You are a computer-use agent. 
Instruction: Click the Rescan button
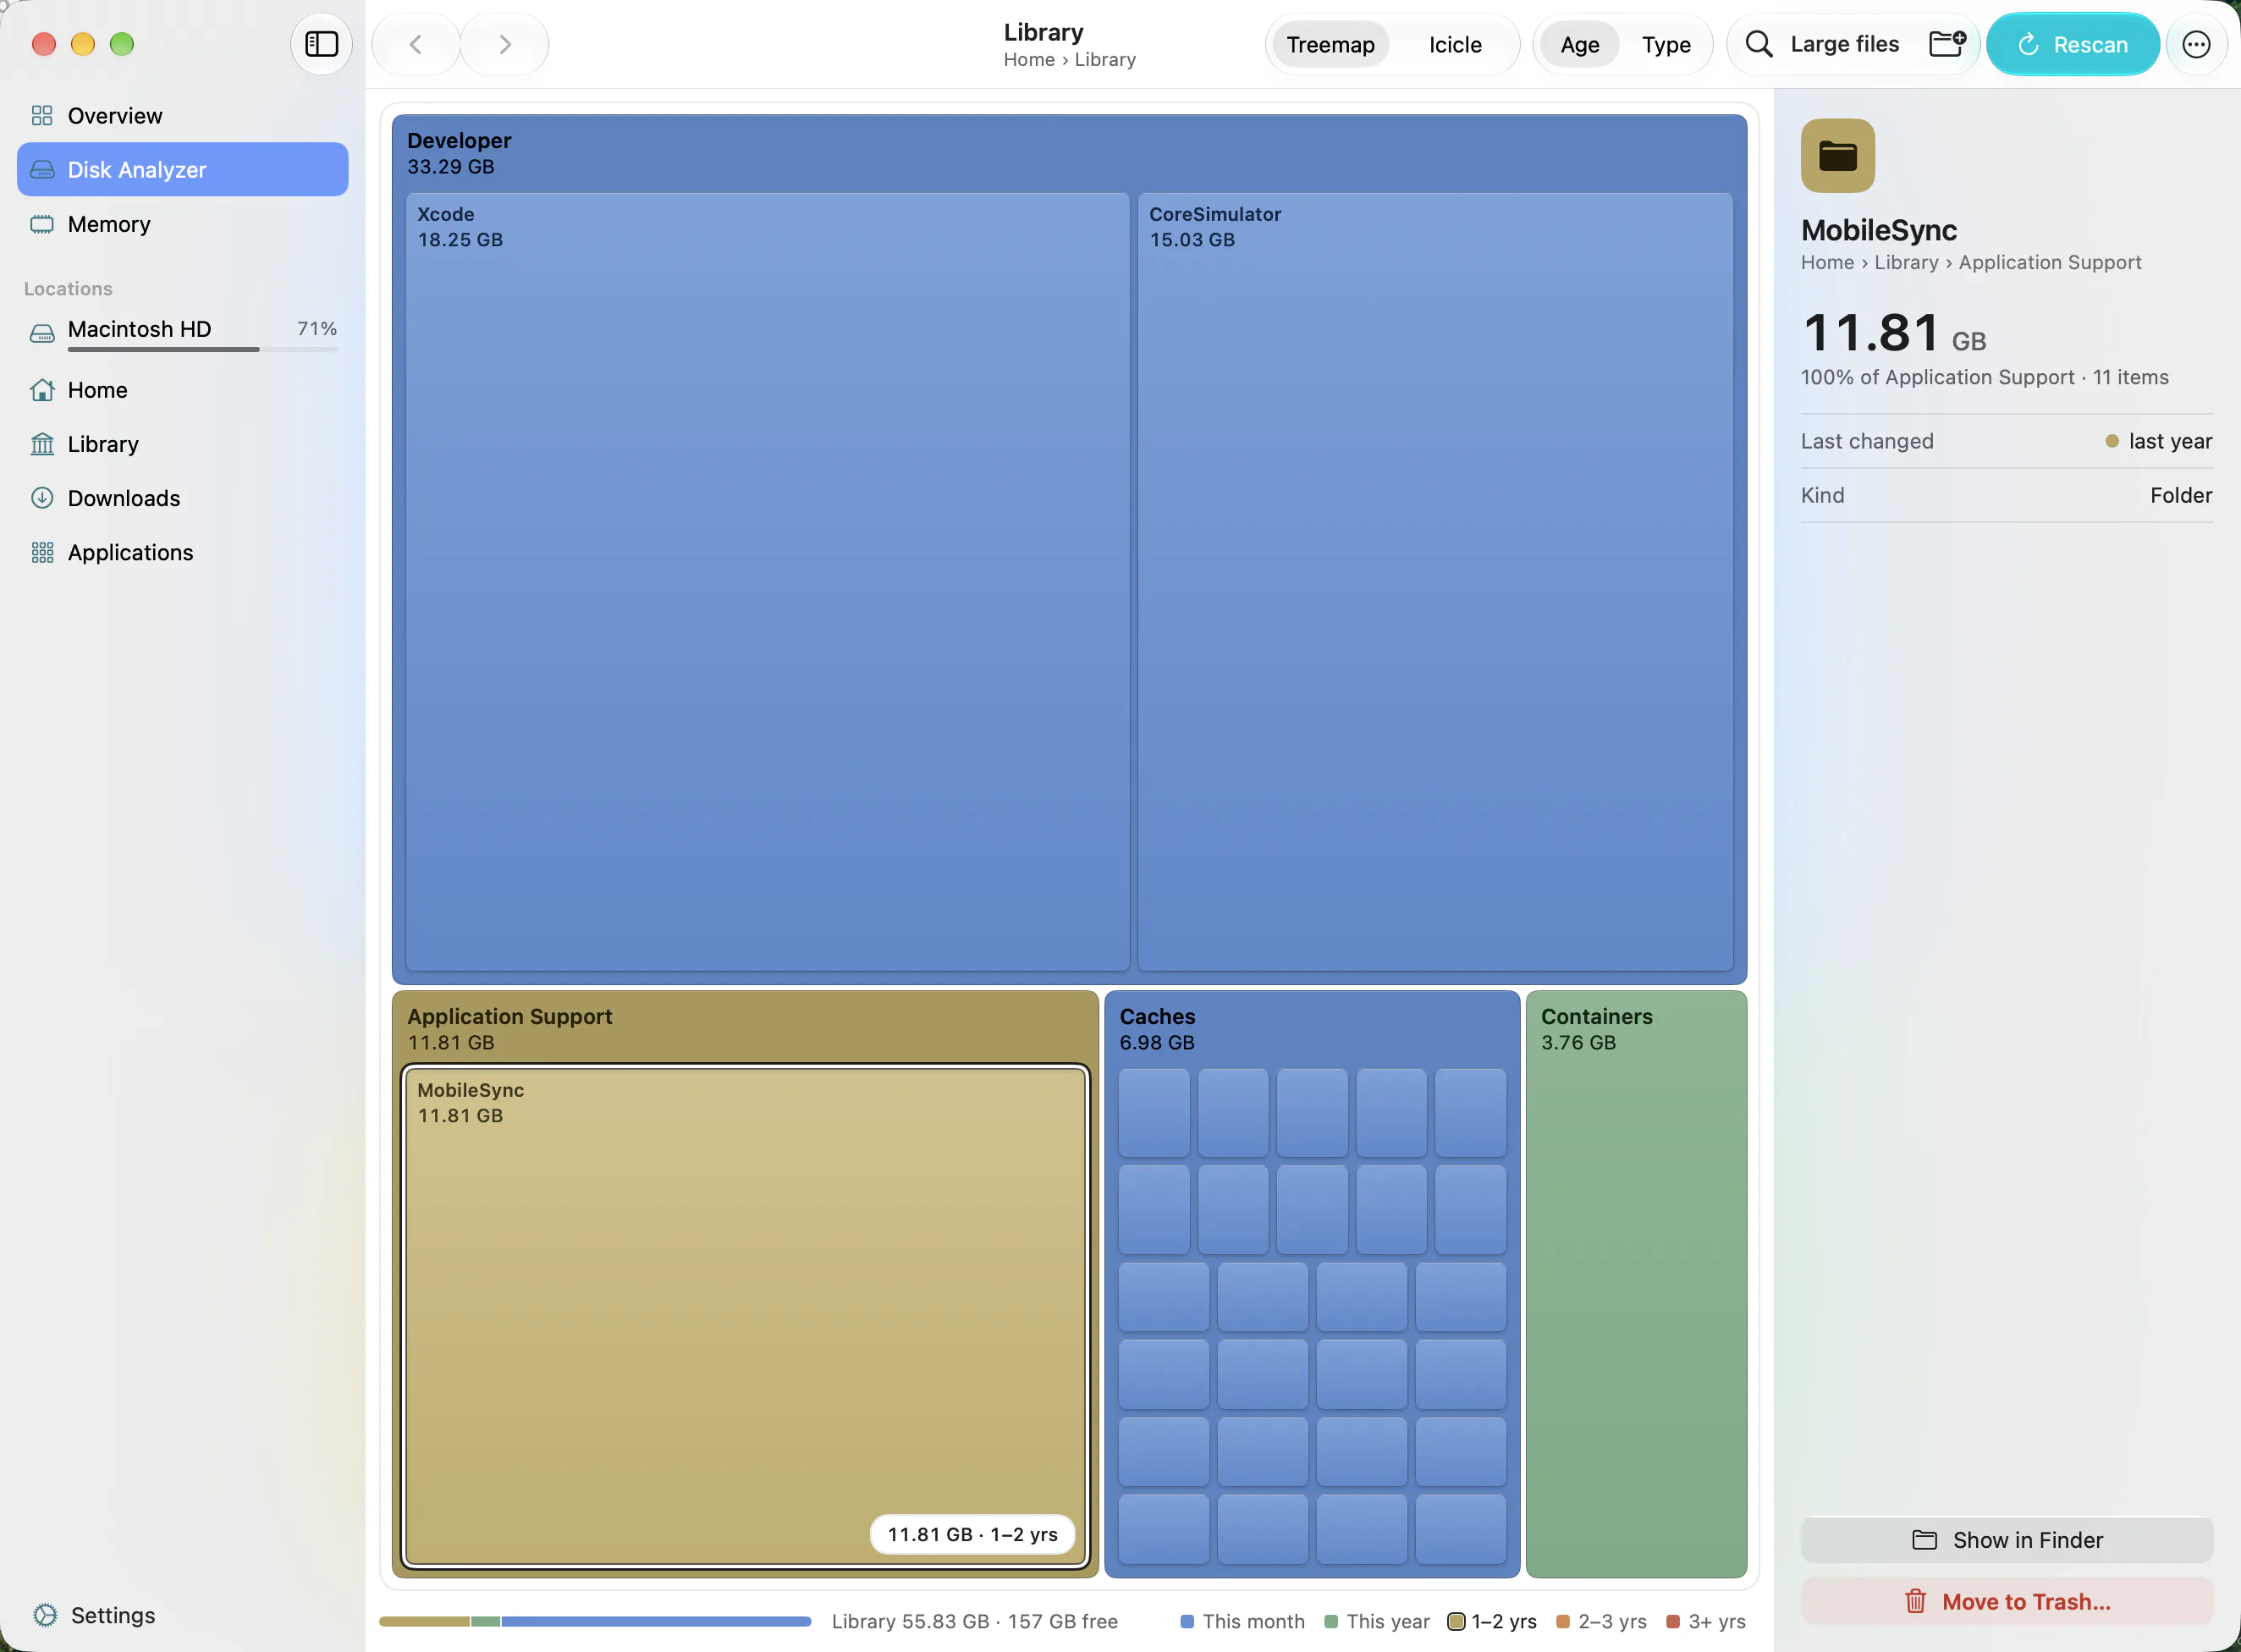[x=2072, y=44]
